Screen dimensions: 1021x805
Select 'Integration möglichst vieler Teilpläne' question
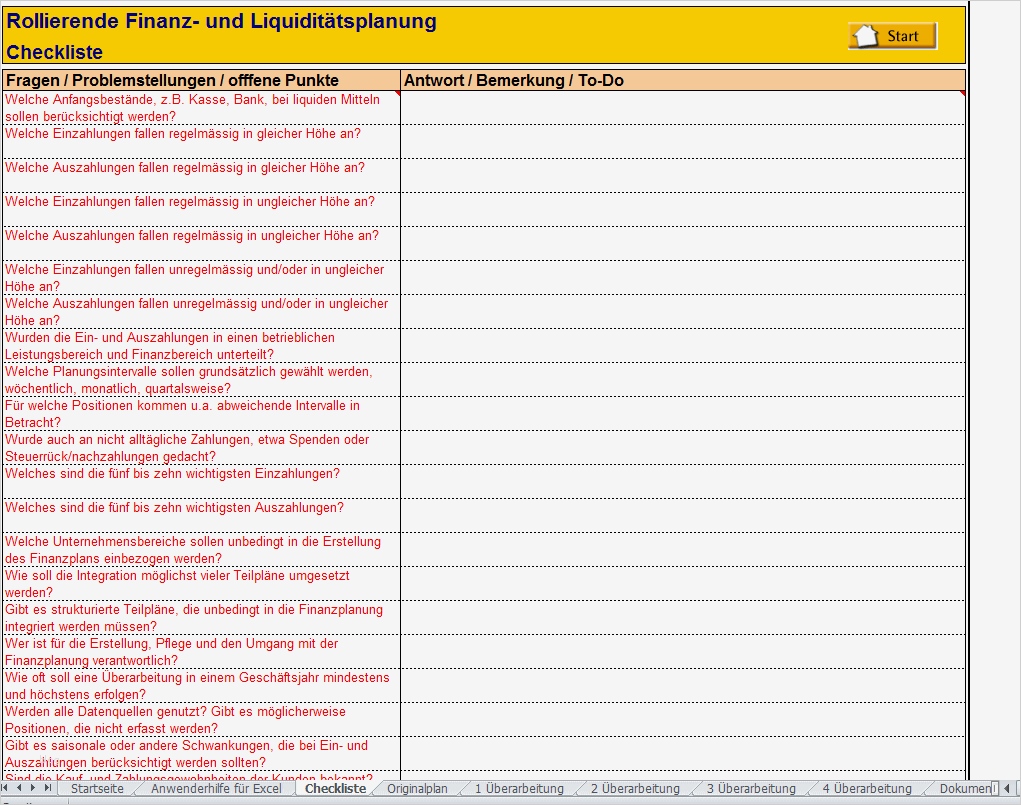[202, 583]
